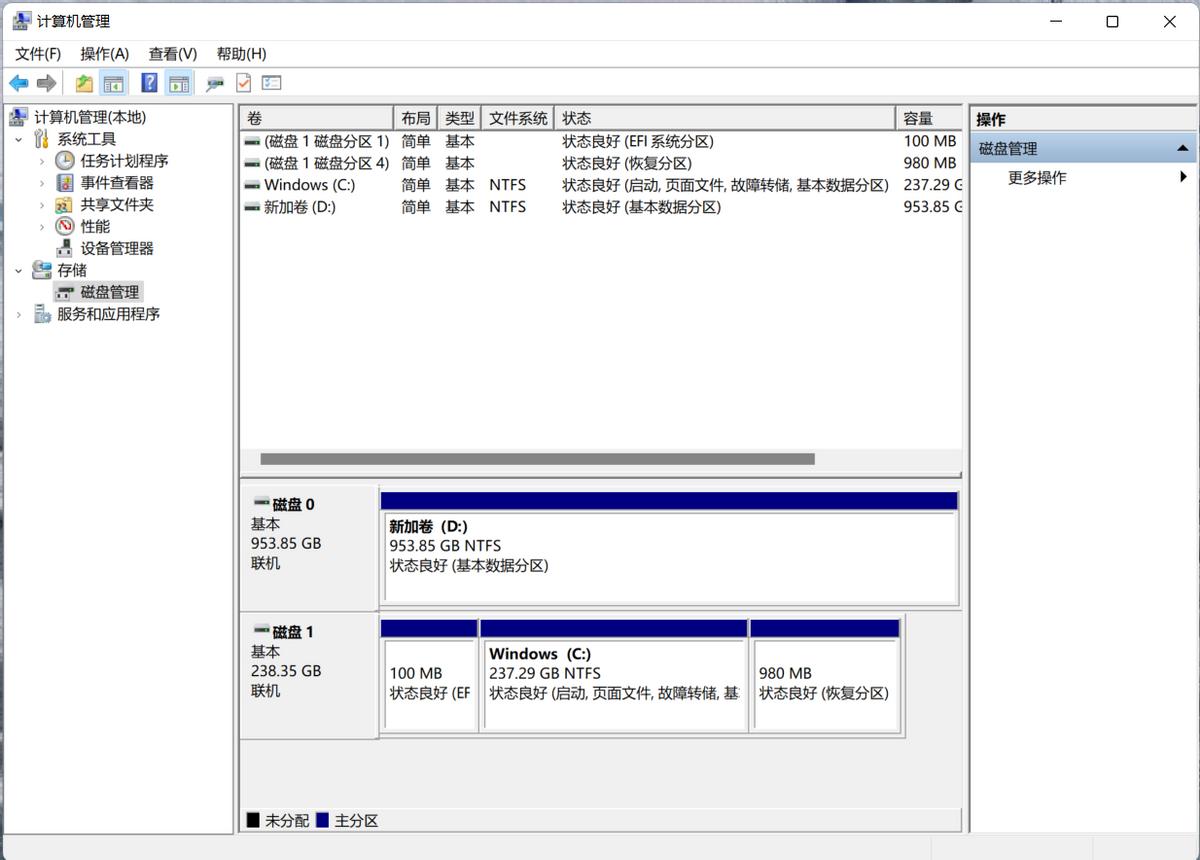Expand the 服务和应用程序 node
This screenshot has width=1200, height=860.
click(18, 314)
